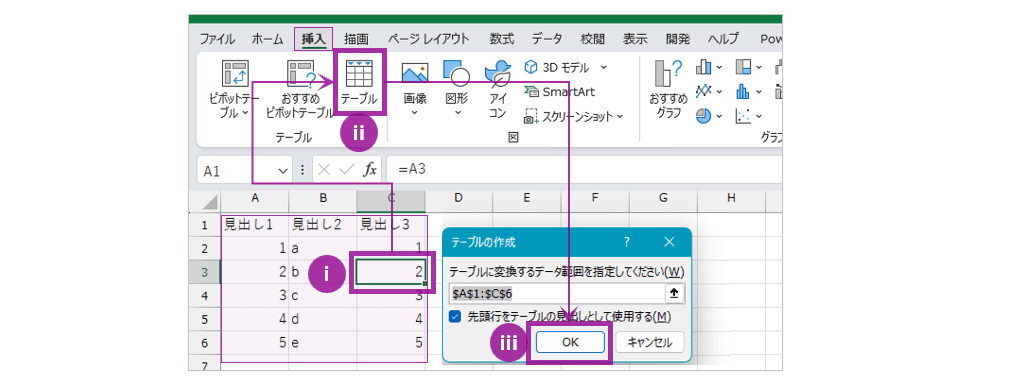Insert a pie chart icon
Screen dimensions: 1010x384
pos(703,116)
